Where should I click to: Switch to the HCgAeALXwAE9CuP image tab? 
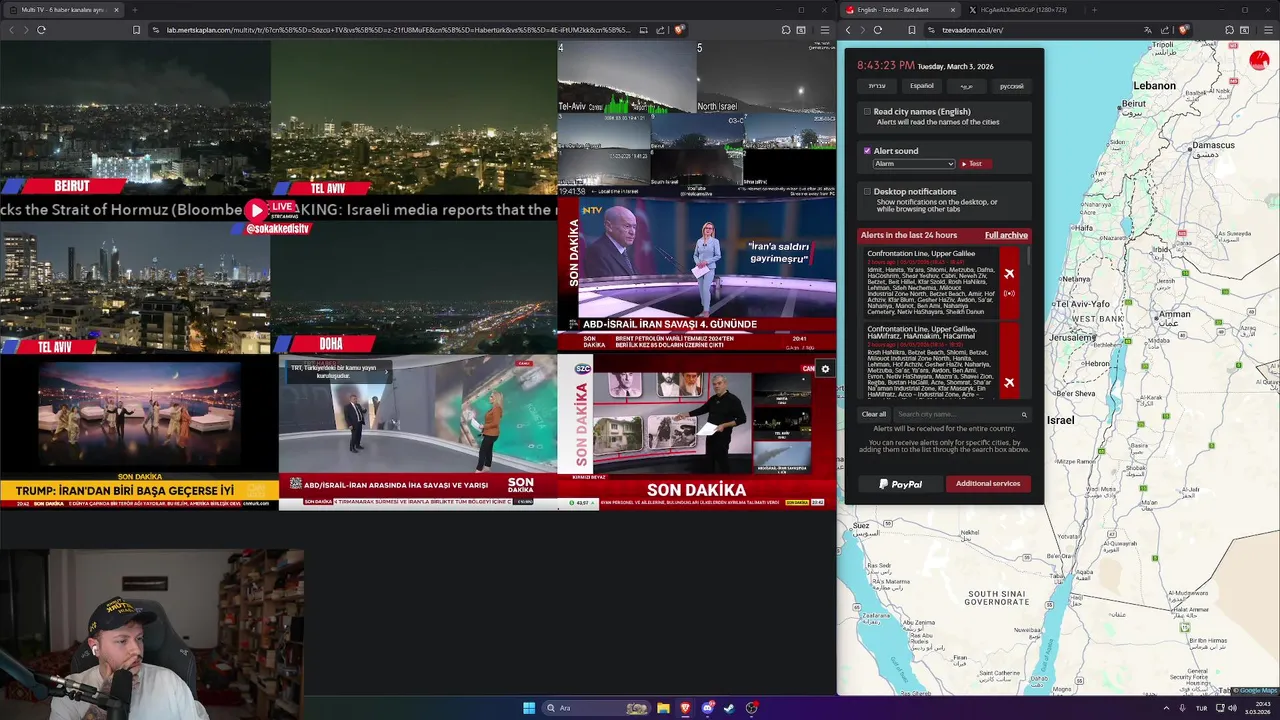tap(1024, 10)
